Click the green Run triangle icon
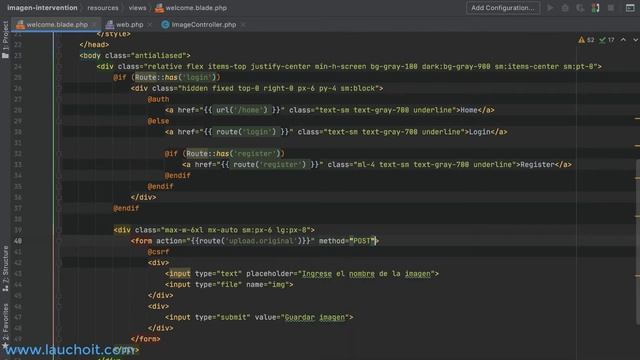This screenshot has width=640, height=360. tap(550, 8)
